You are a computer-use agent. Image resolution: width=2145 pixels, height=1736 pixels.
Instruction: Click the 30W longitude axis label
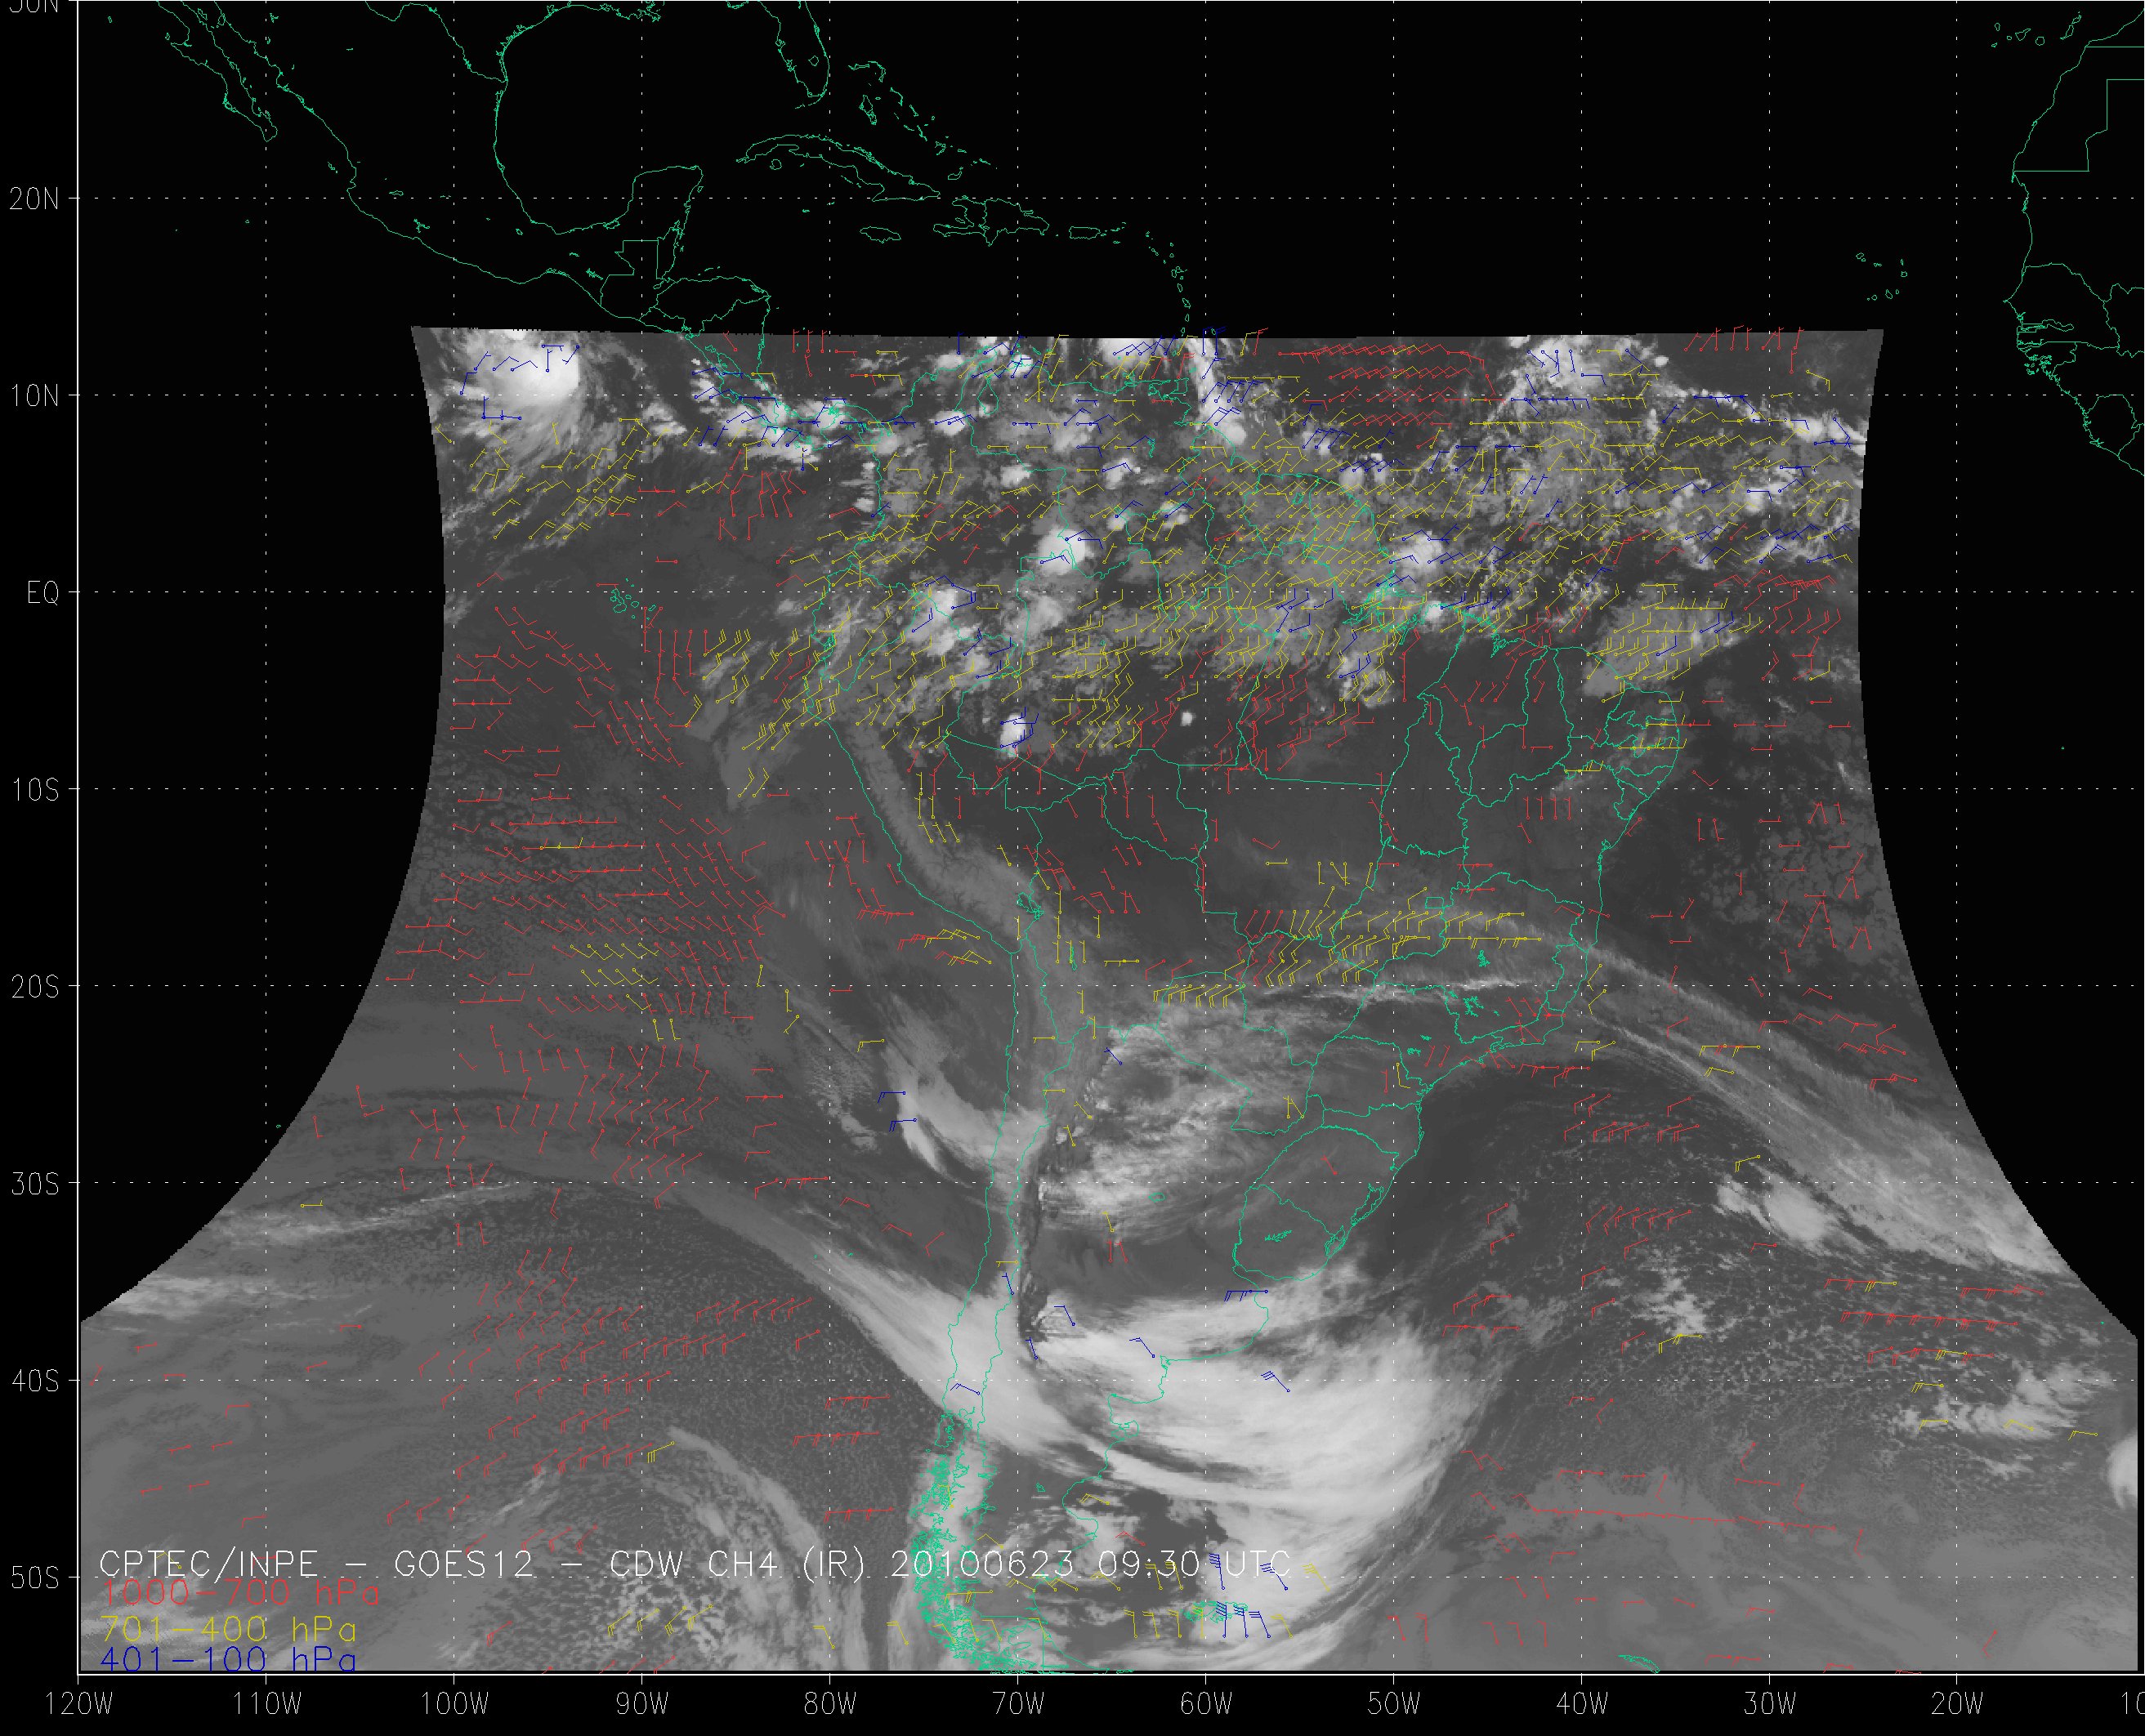[1770, 1705]
